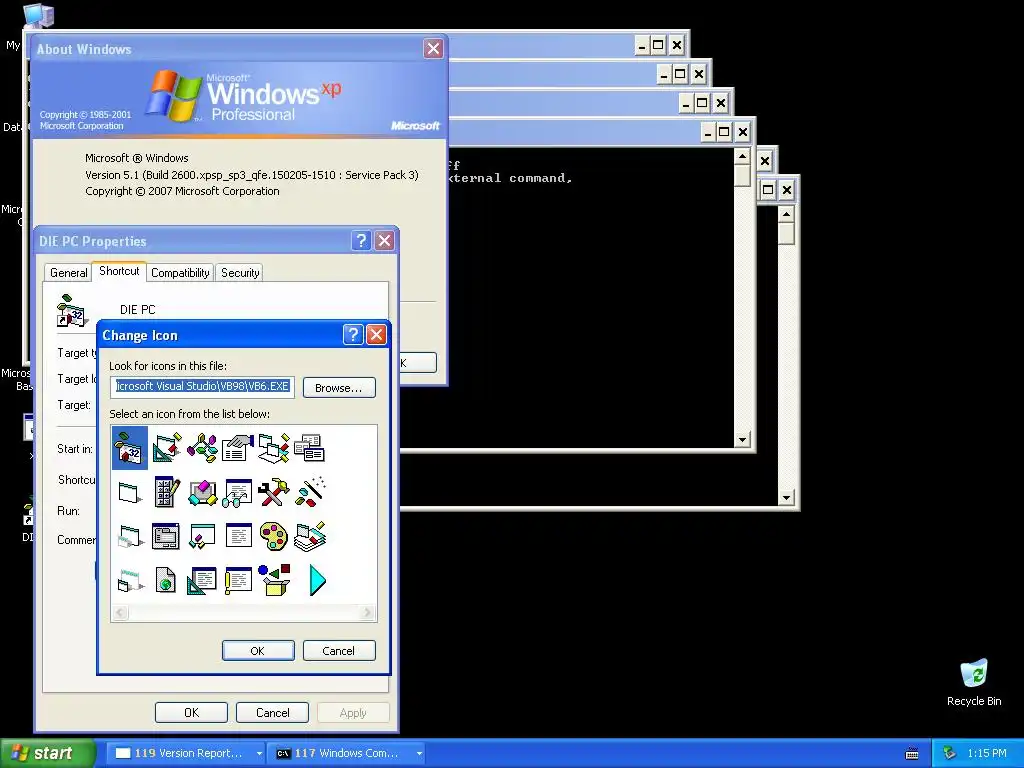Choose the monitor with colored blocks icon
This screenshot has width=1024, height=768.
click(x=202, y=492)
